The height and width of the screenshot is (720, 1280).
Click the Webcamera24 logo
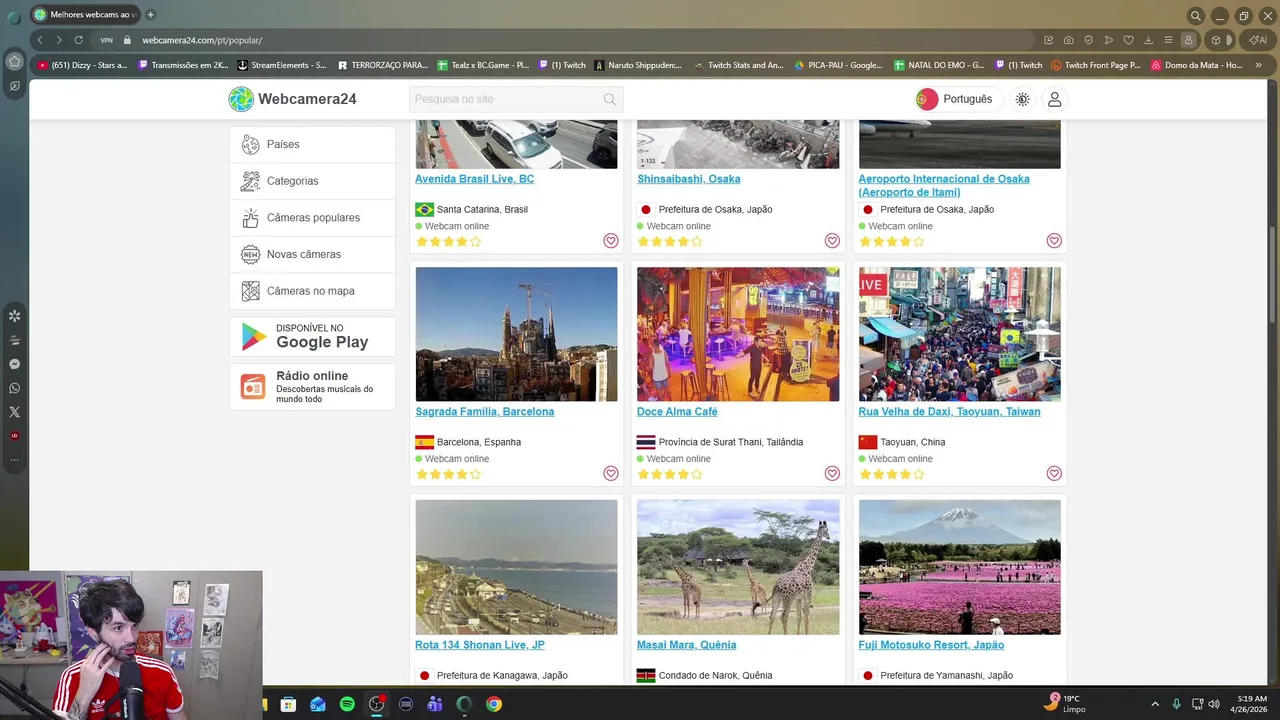[x=292, y=99]
